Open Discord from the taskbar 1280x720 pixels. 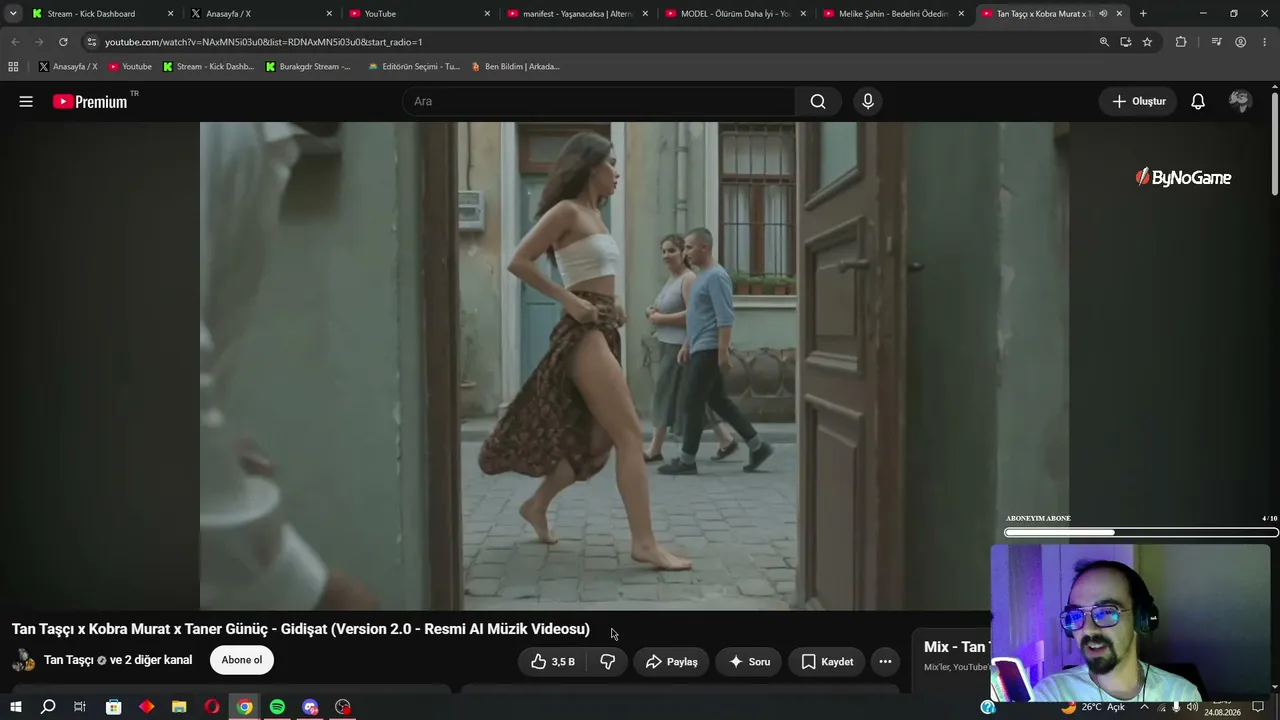(310, 707)
